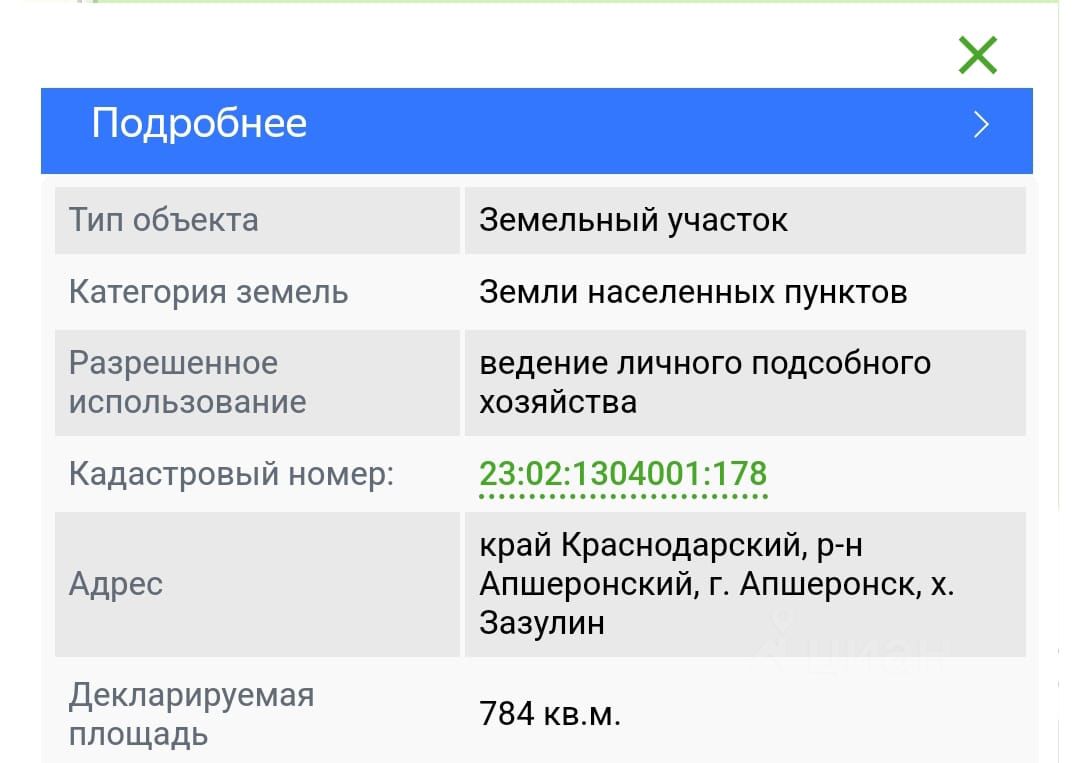
Task: Expand details via the right chevron arrow
Action: click(981, 125)
